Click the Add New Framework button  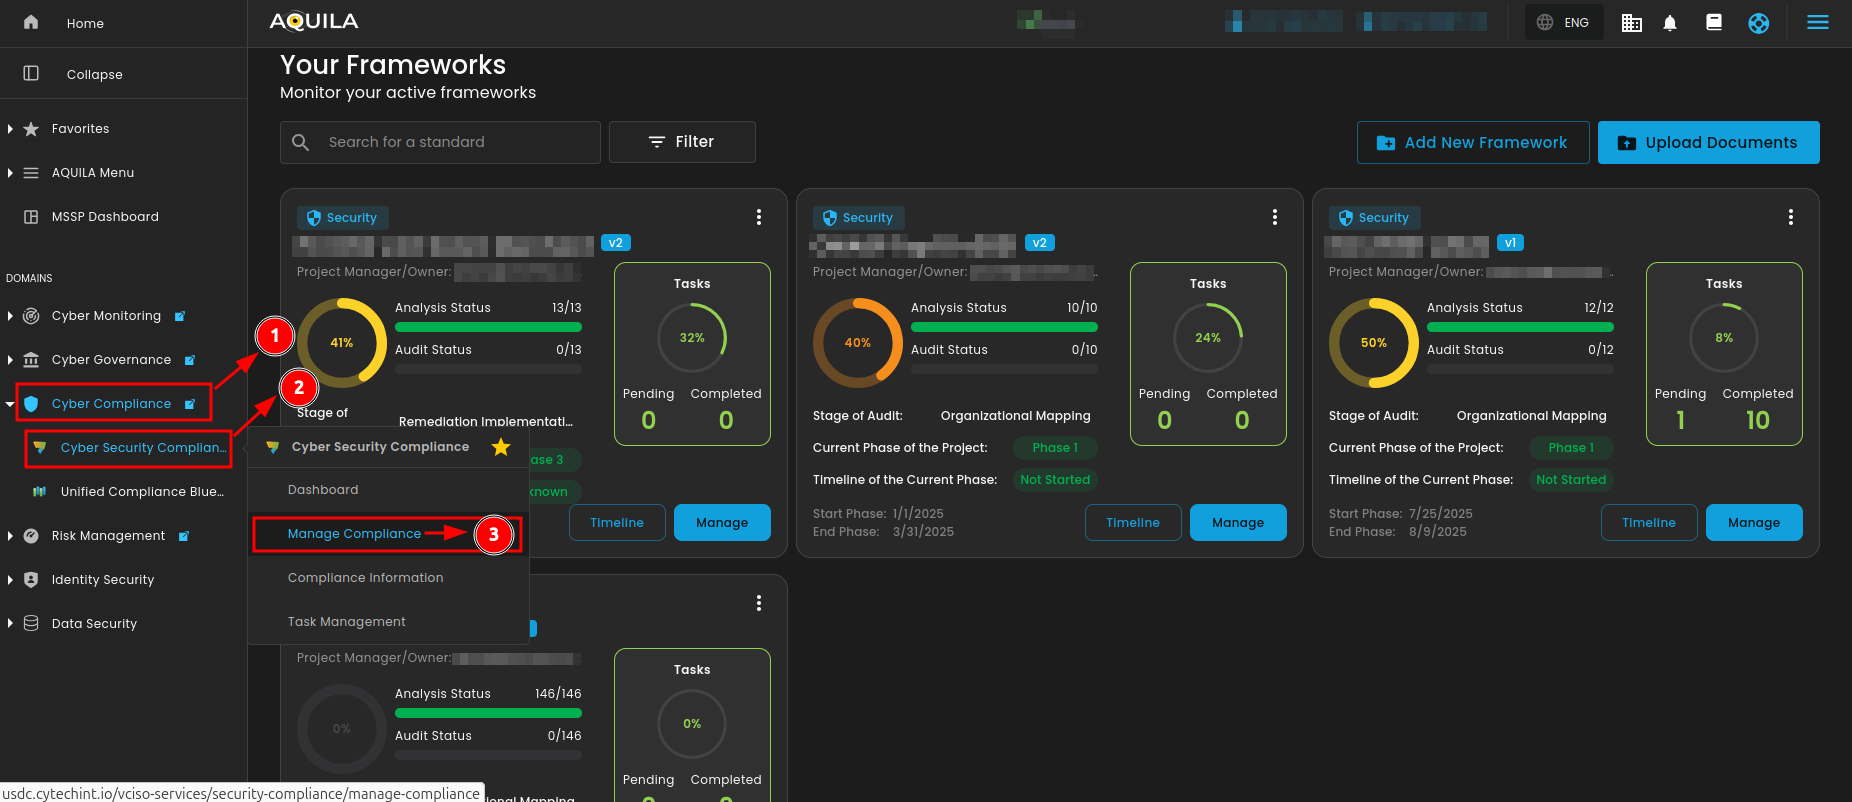tap(1473, 143)
